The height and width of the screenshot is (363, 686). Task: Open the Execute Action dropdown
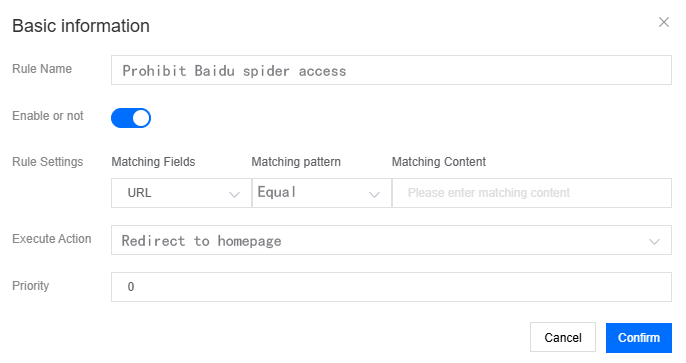(391, 240)
